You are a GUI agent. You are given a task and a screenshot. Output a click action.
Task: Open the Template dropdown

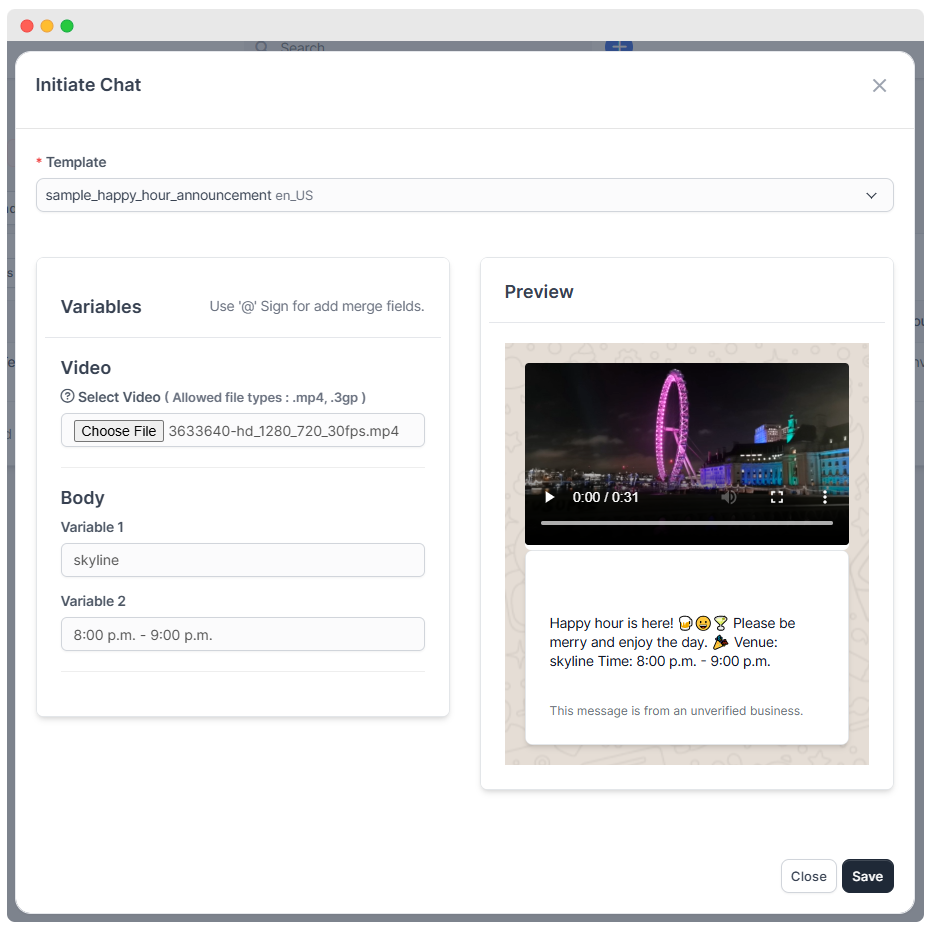(464, 196)
